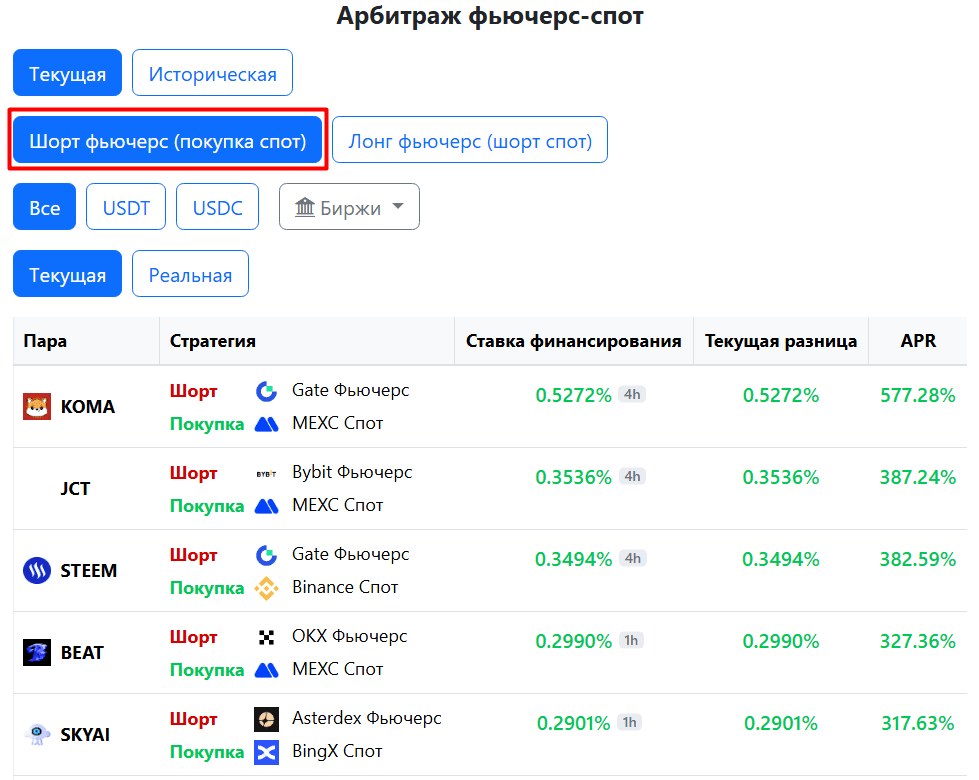Click the 4h interval badge in KOMA row

[x=632, y=394]
